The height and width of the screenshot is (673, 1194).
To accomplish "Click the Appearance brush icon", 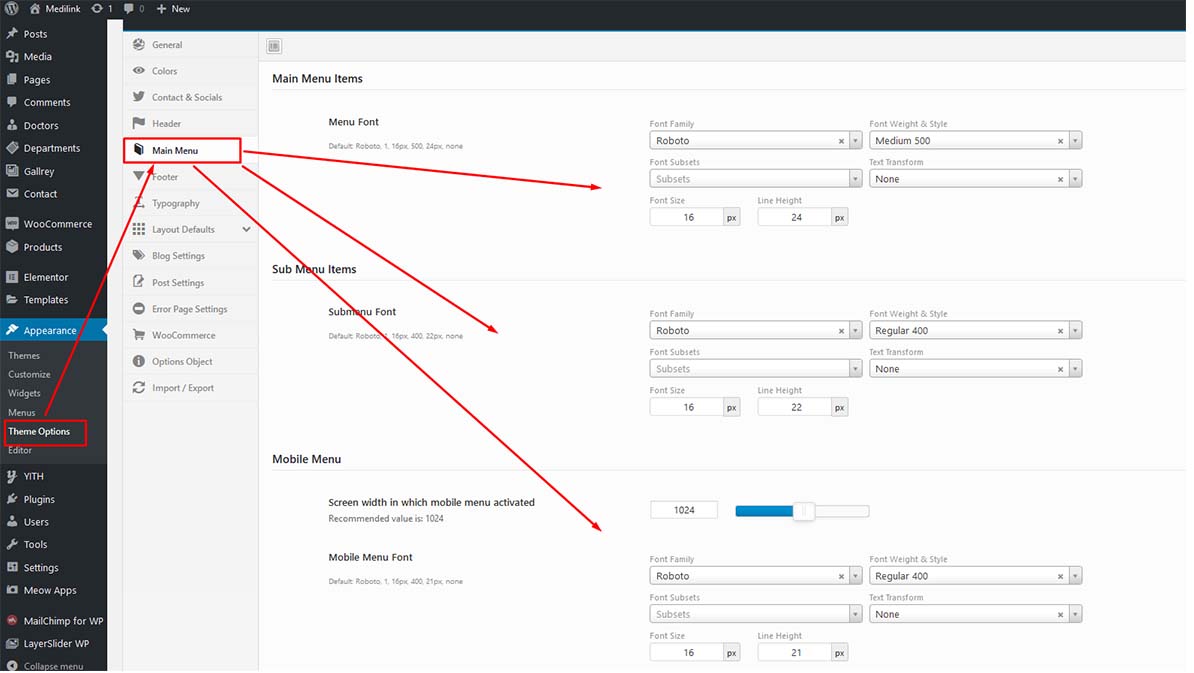I will 12,330.
